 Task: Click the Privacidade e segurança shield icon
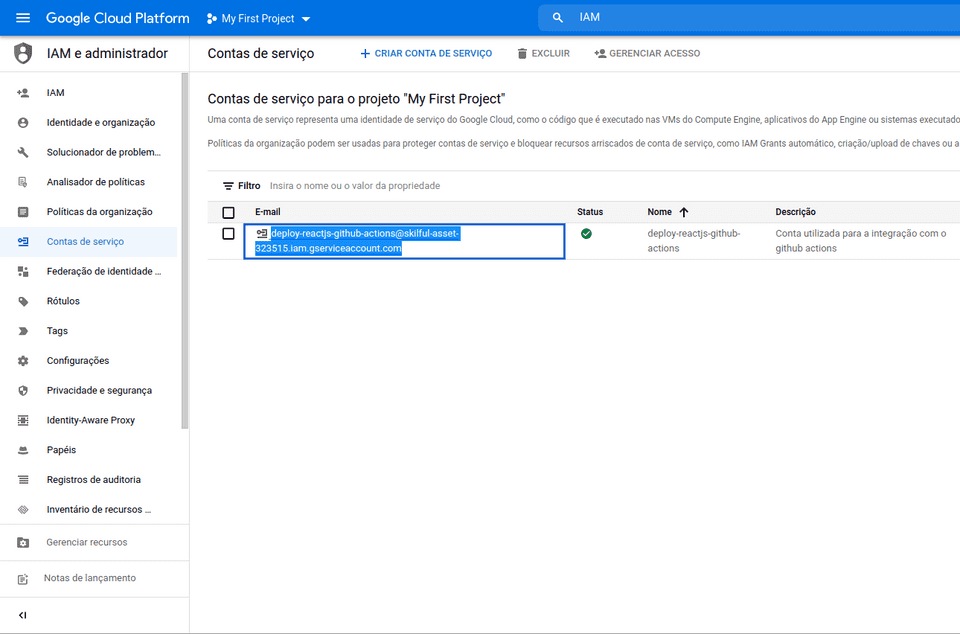(x=23, y=391)
